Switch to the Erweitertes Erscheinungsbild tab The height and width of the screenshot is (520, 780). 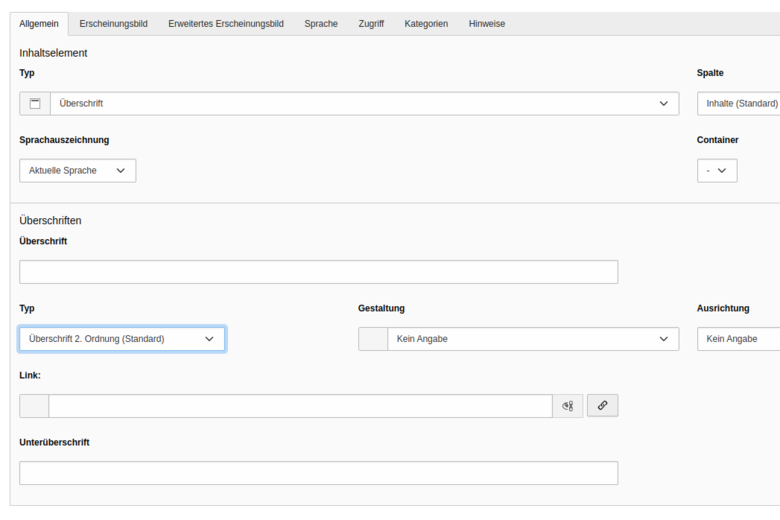coord(226,24)
